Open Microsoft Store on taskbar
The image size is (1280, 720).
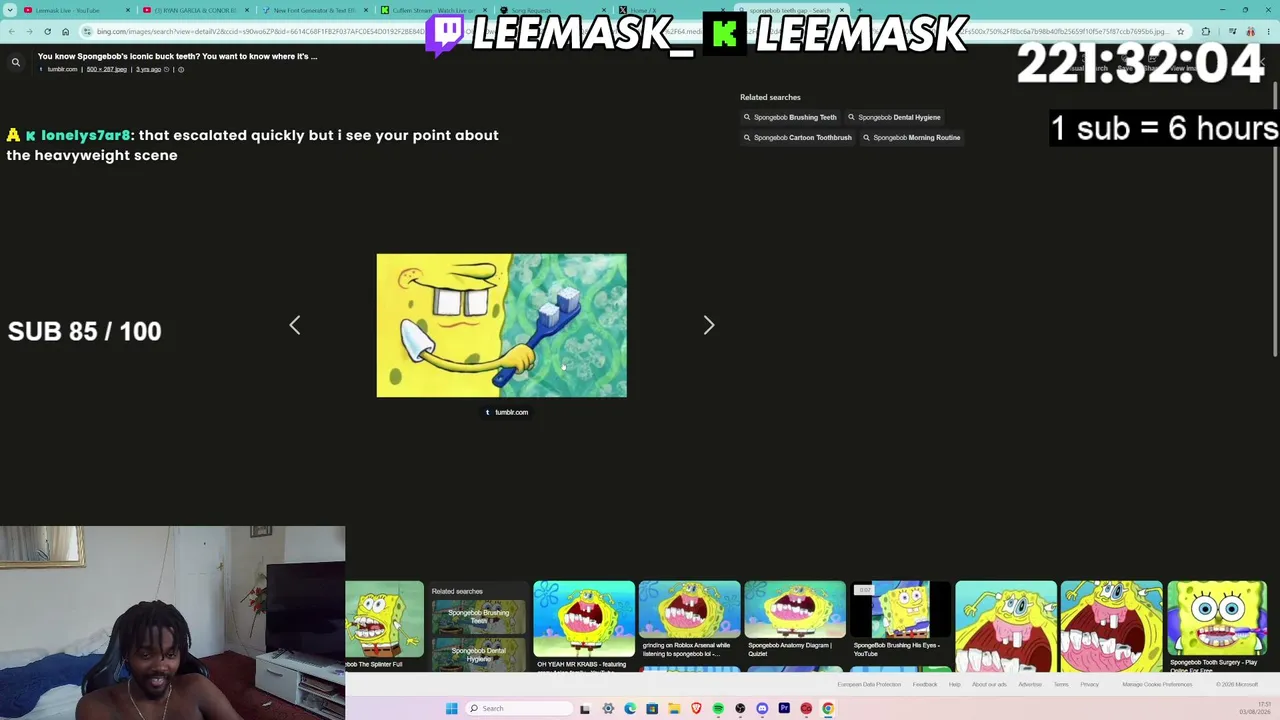coord(652,708)
